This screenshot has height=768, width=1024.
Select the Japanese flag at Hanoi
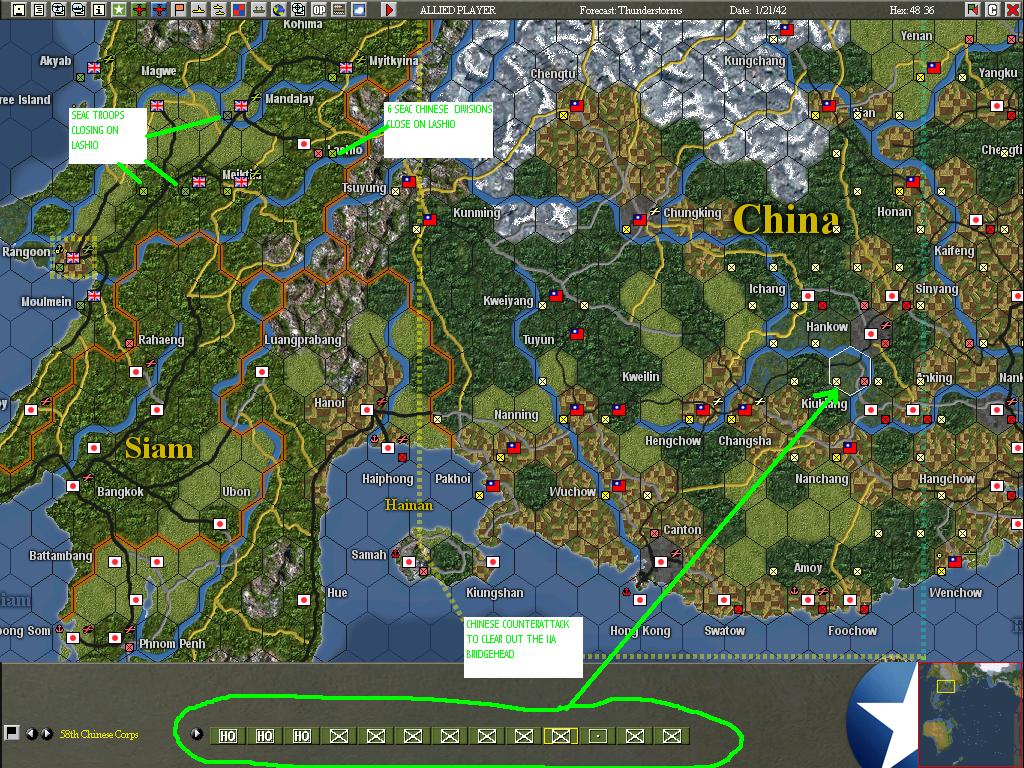367,410
